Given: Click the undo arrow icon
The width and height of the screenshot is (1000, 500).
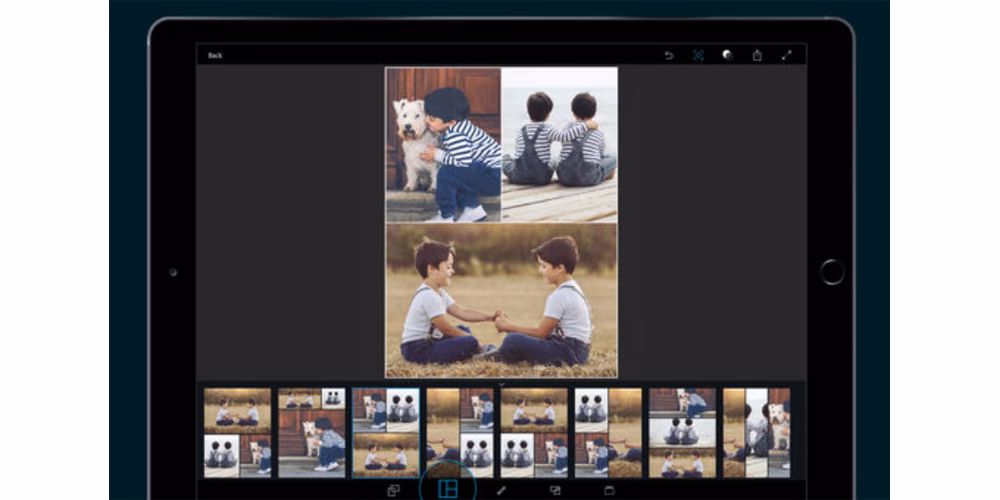Looking at the screenshot, I should click(669, 55).
